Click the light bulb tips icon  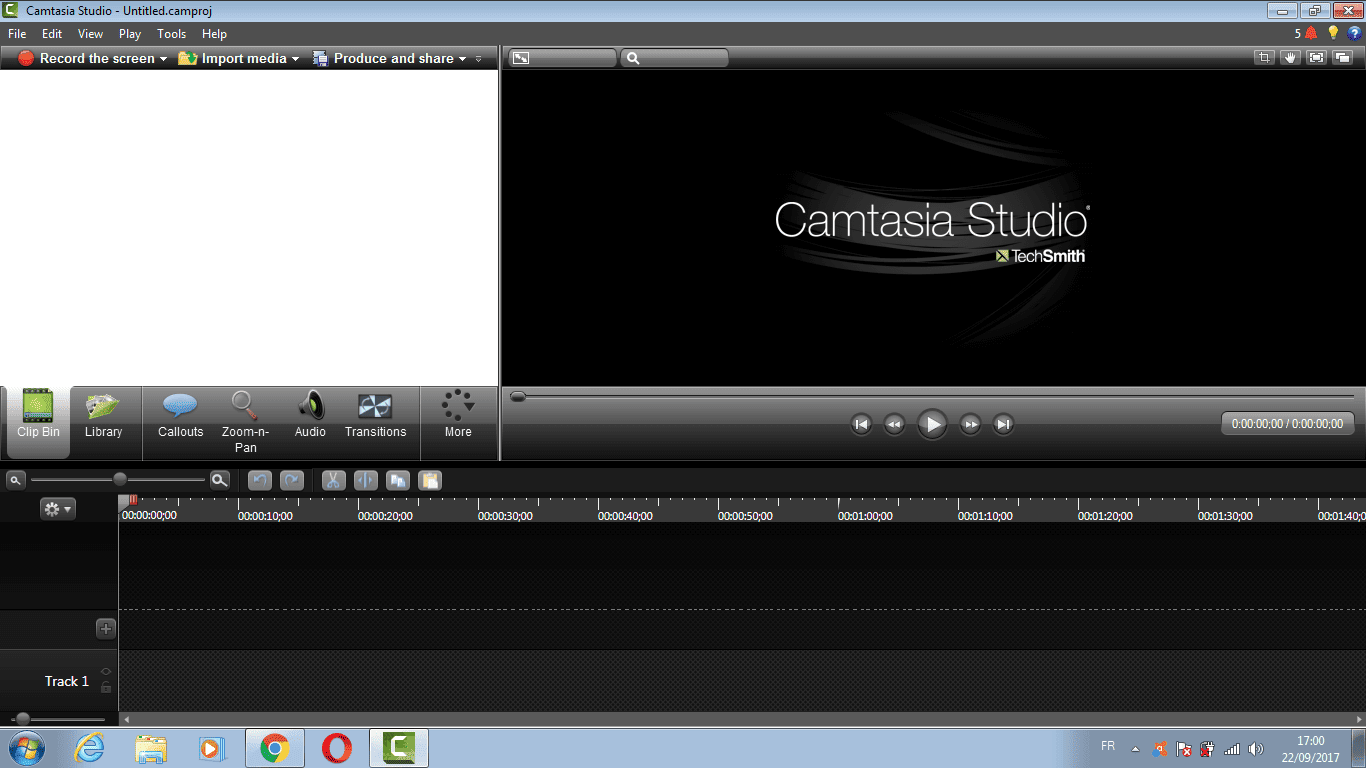tap(1333, 33)
